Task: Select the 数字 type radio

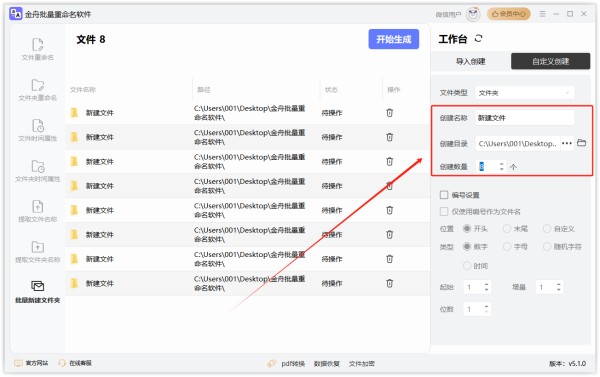Action: pos(467,246)
